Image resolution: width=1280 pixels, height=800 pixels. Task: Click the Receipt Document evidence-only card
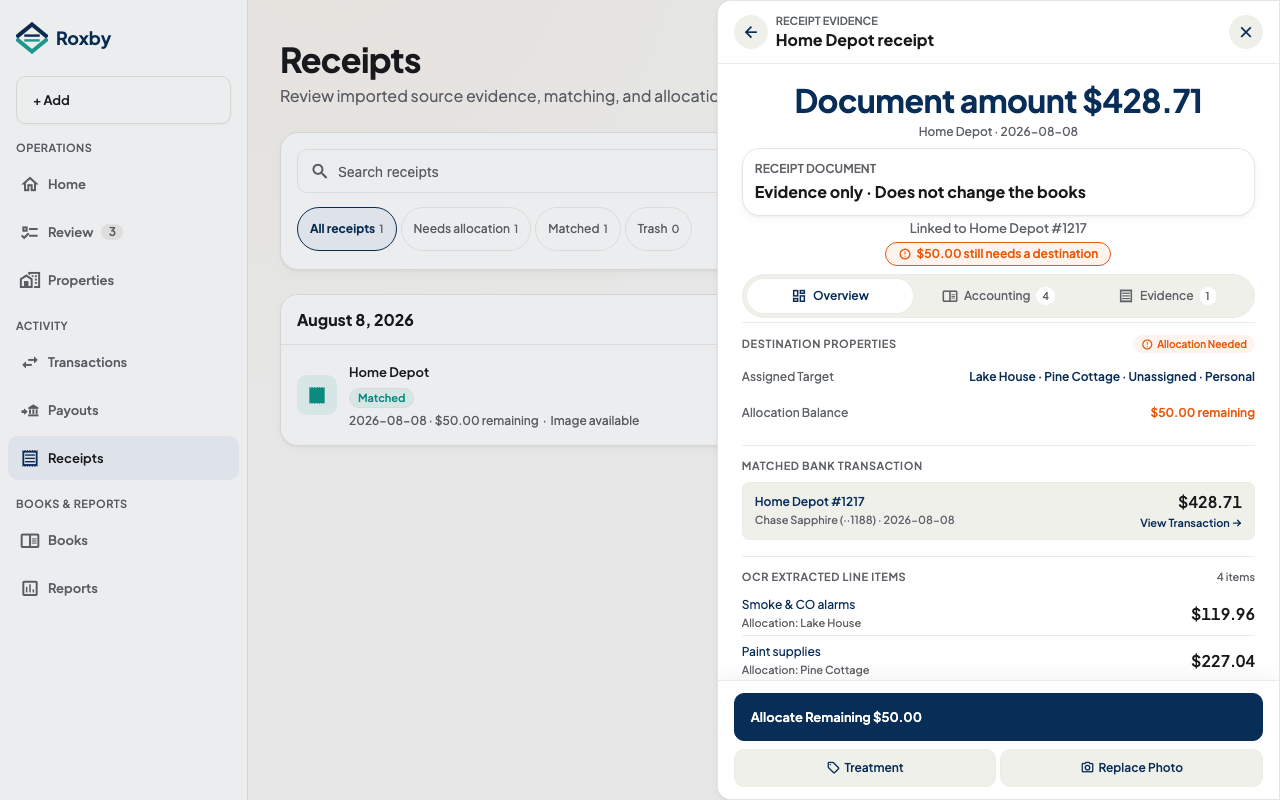[998, 182]
